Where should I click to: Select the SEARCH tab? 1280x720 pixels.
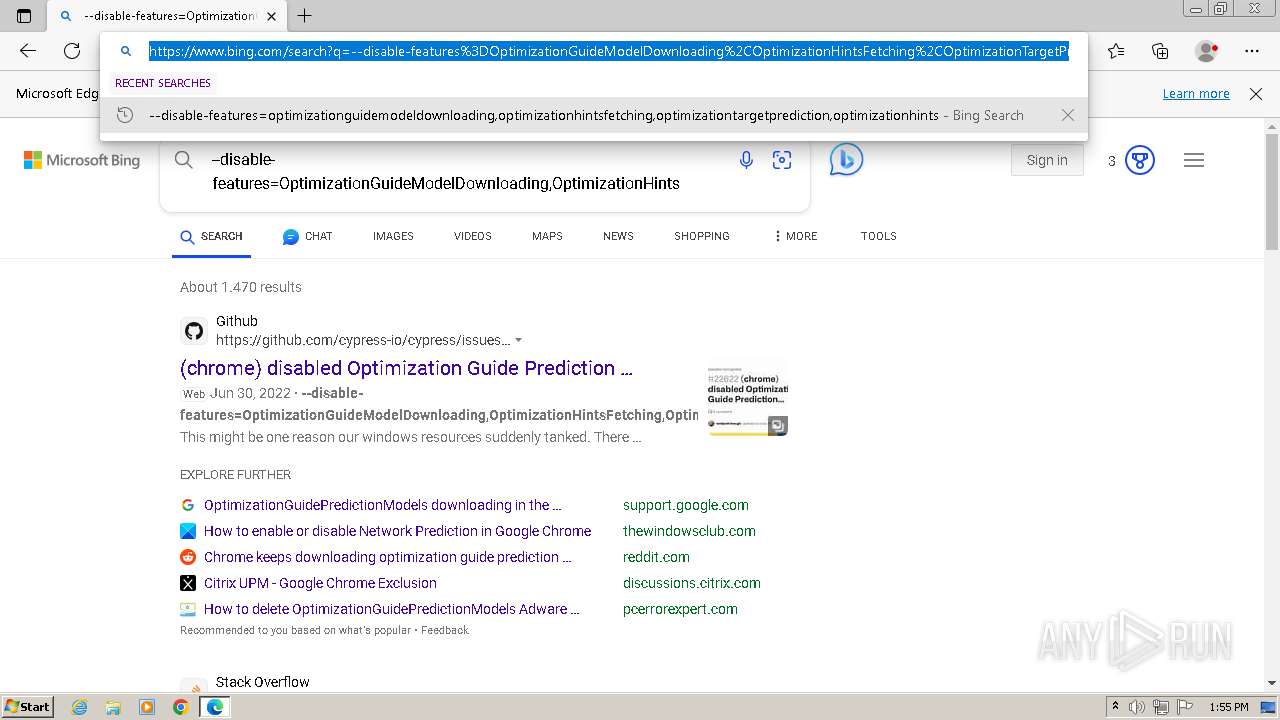click(x=211, y=237)
